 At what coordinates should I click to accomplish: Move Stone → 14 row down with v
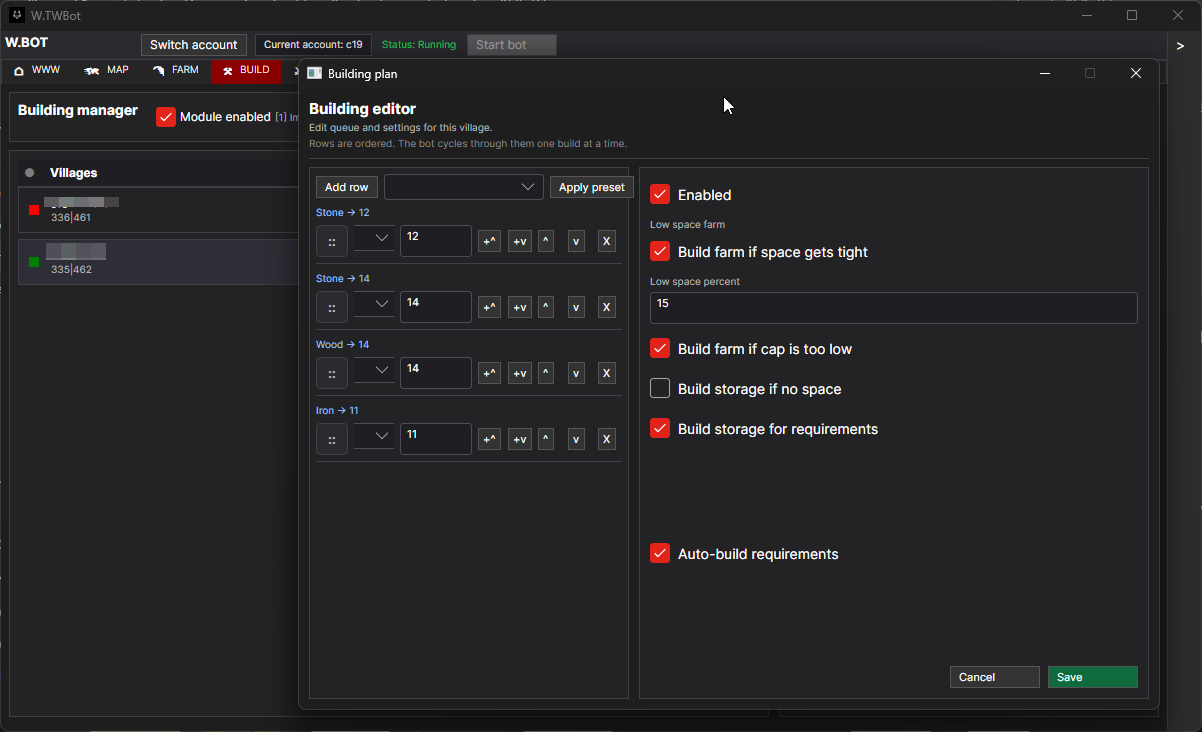[x=576, y=307]
